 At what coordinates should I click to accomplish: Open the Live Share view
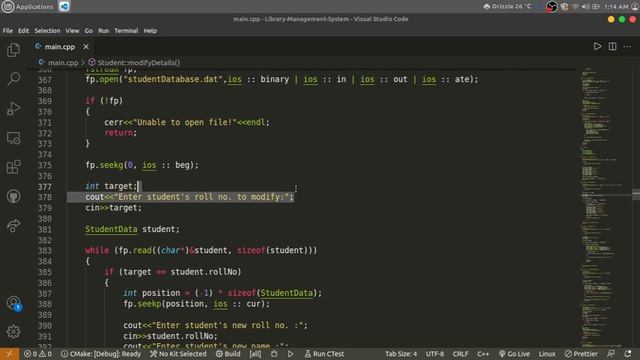tap(13, 225)
